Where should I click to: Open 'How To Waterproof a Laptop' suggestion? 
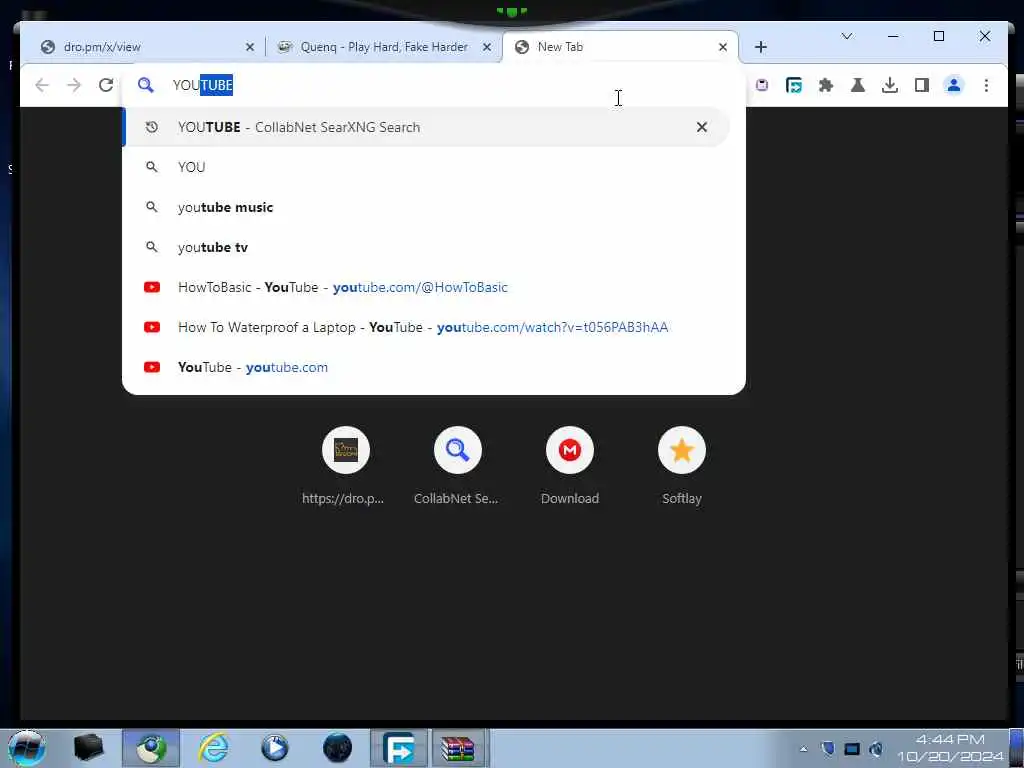[x=426, y=327]
